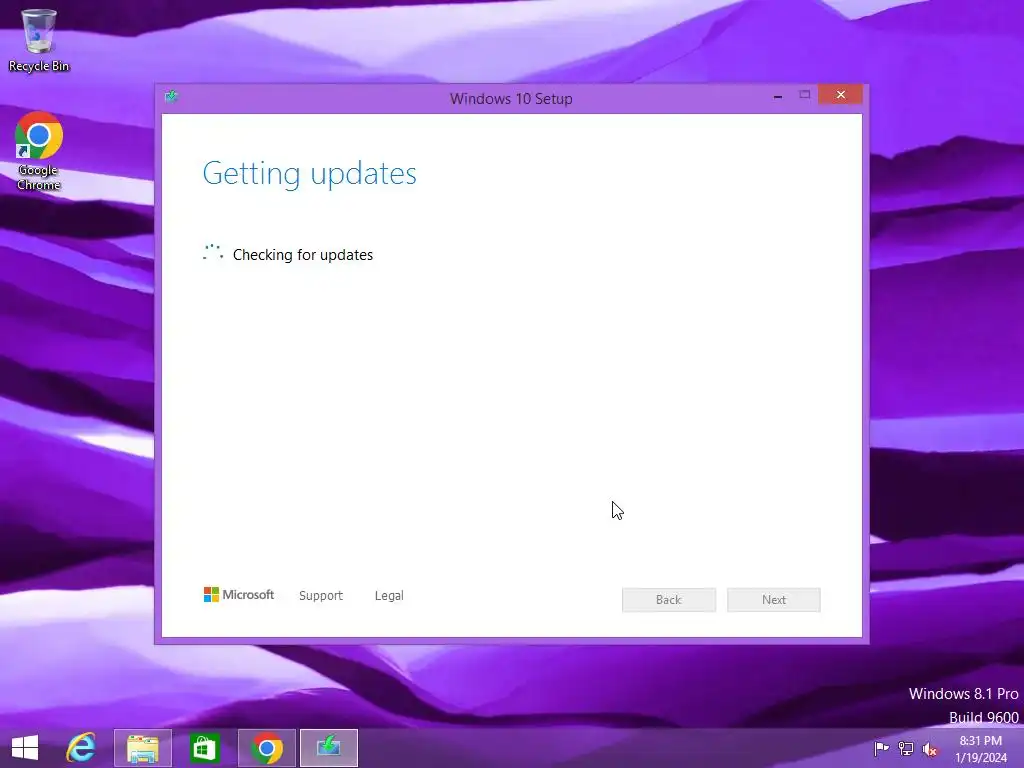Open the taskbar clock showing 8:31 PM
This screenshot has height=768, width=1024.
tap(981, 748)
